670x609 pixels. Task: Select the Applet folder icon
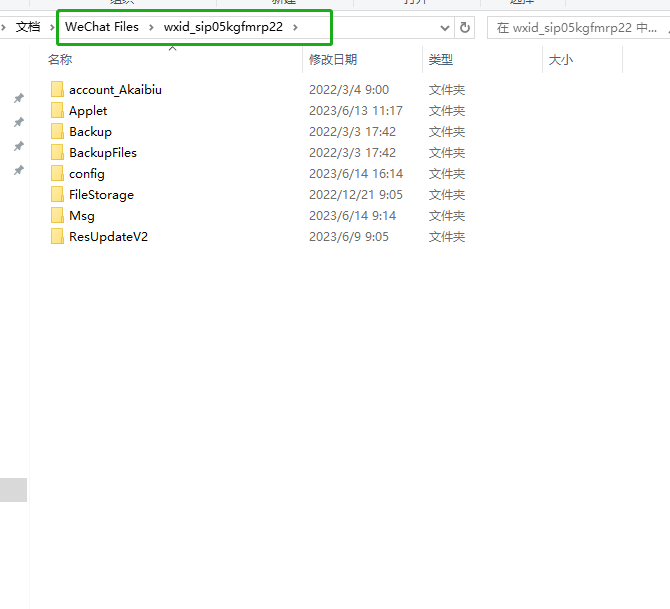point(58,111)
